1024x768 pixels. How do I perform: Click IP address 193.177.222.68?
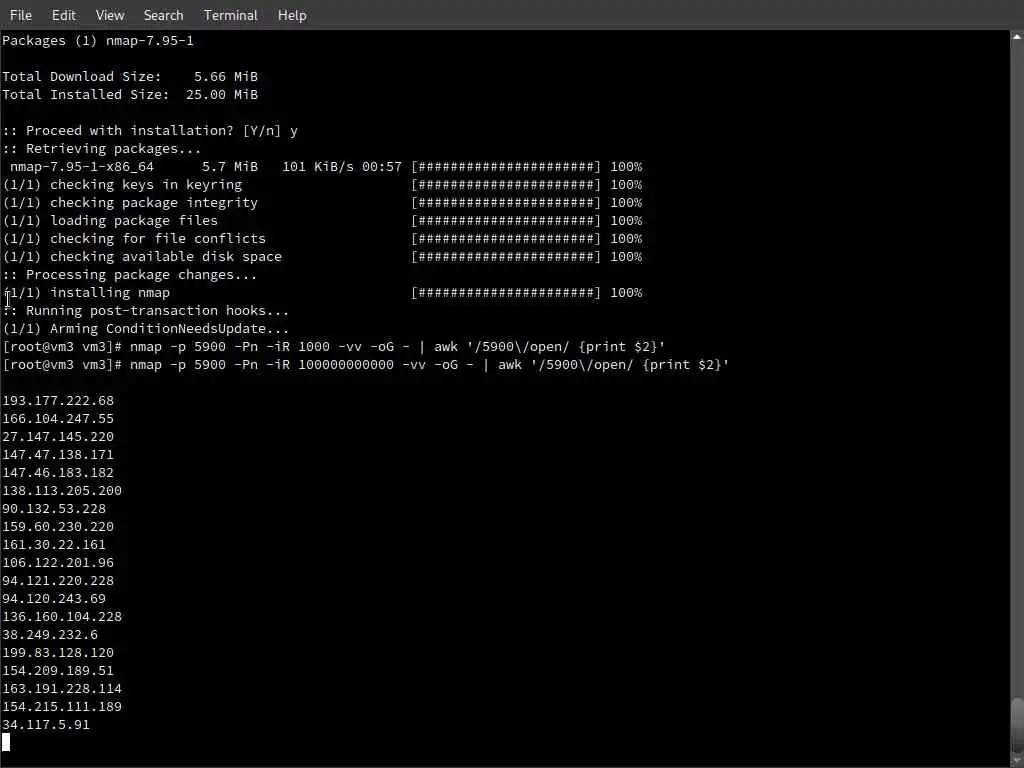[57, 400]
